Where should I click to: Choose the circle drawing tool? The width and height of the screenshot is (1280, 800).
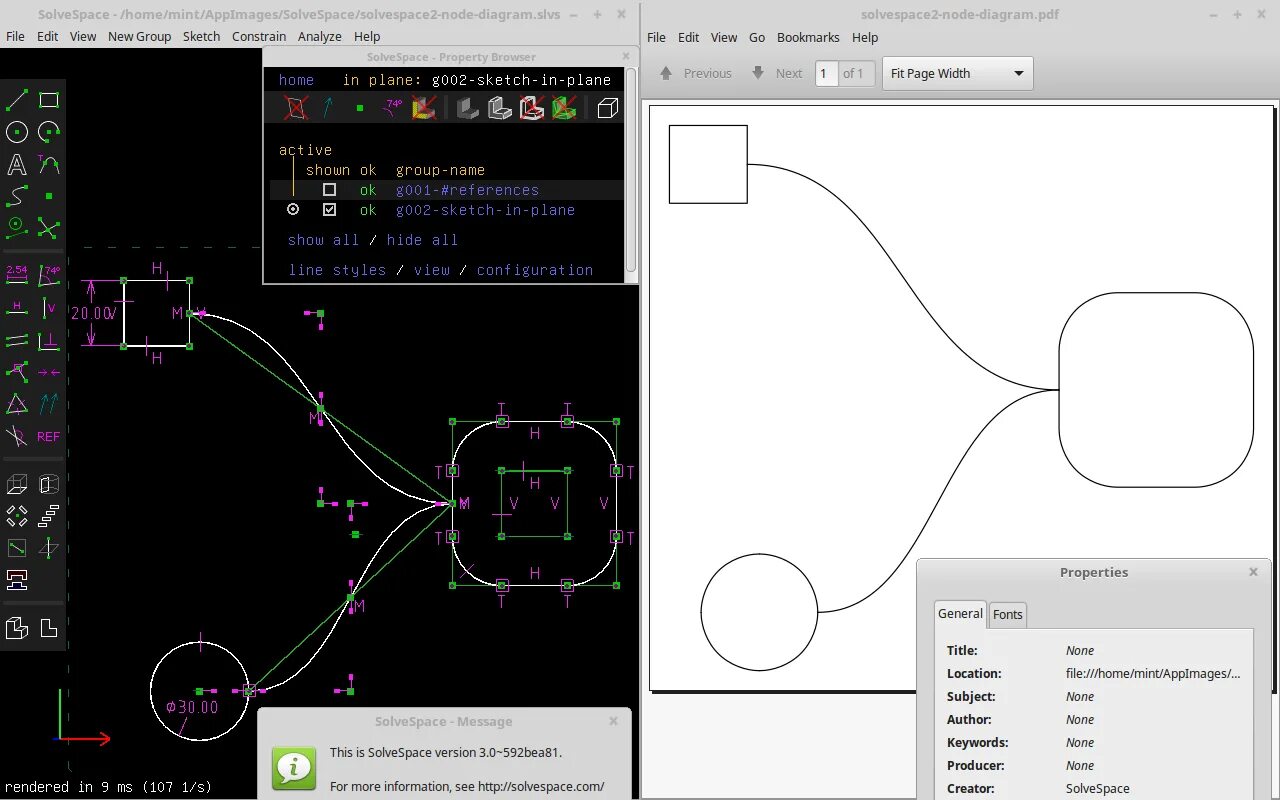(x=17, y=132)
